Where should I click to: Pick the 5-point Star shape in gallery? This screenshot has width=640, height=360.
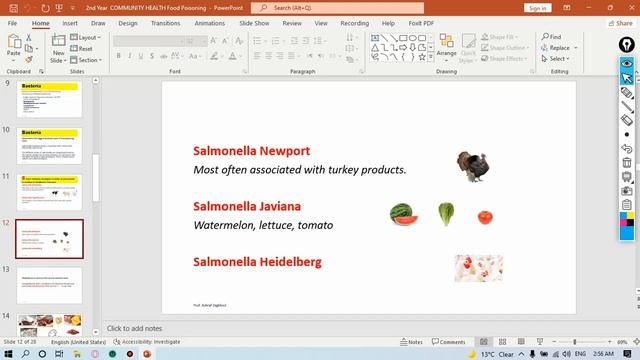(x=422, y=57)
